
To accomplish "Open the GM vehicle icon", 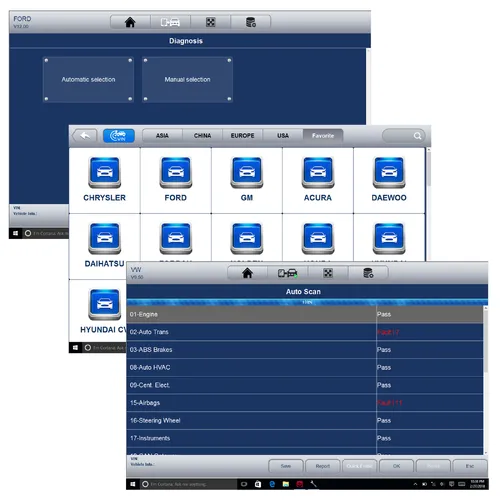I will (247, 173).
